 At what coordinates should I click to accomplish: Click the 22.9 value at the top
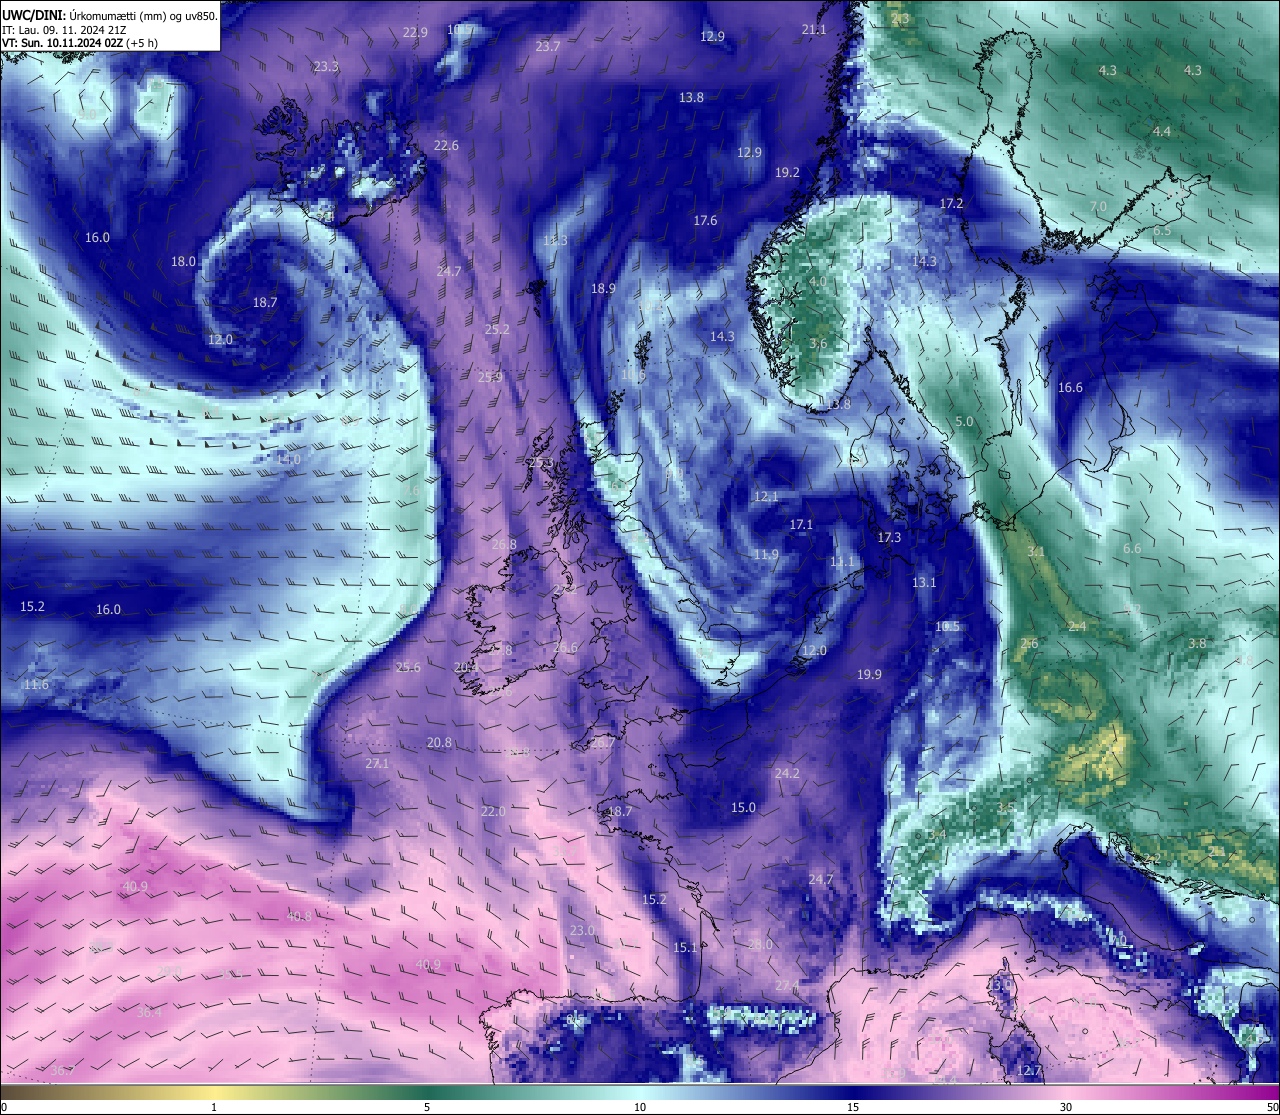415,32
